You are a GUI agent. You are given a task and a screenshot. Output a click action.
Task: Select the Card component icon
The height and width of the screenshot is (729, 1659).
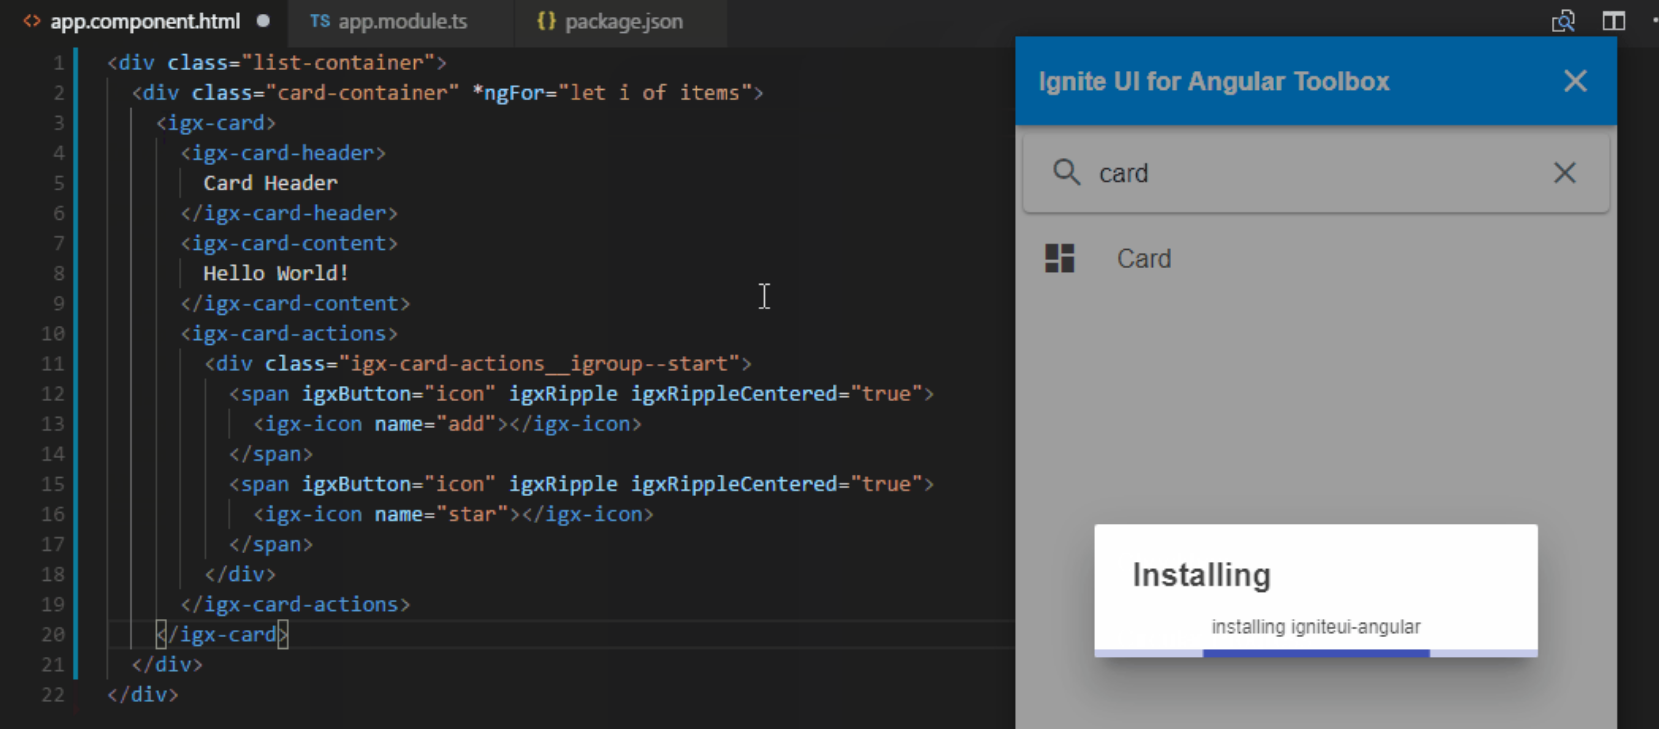(1059, 258)
